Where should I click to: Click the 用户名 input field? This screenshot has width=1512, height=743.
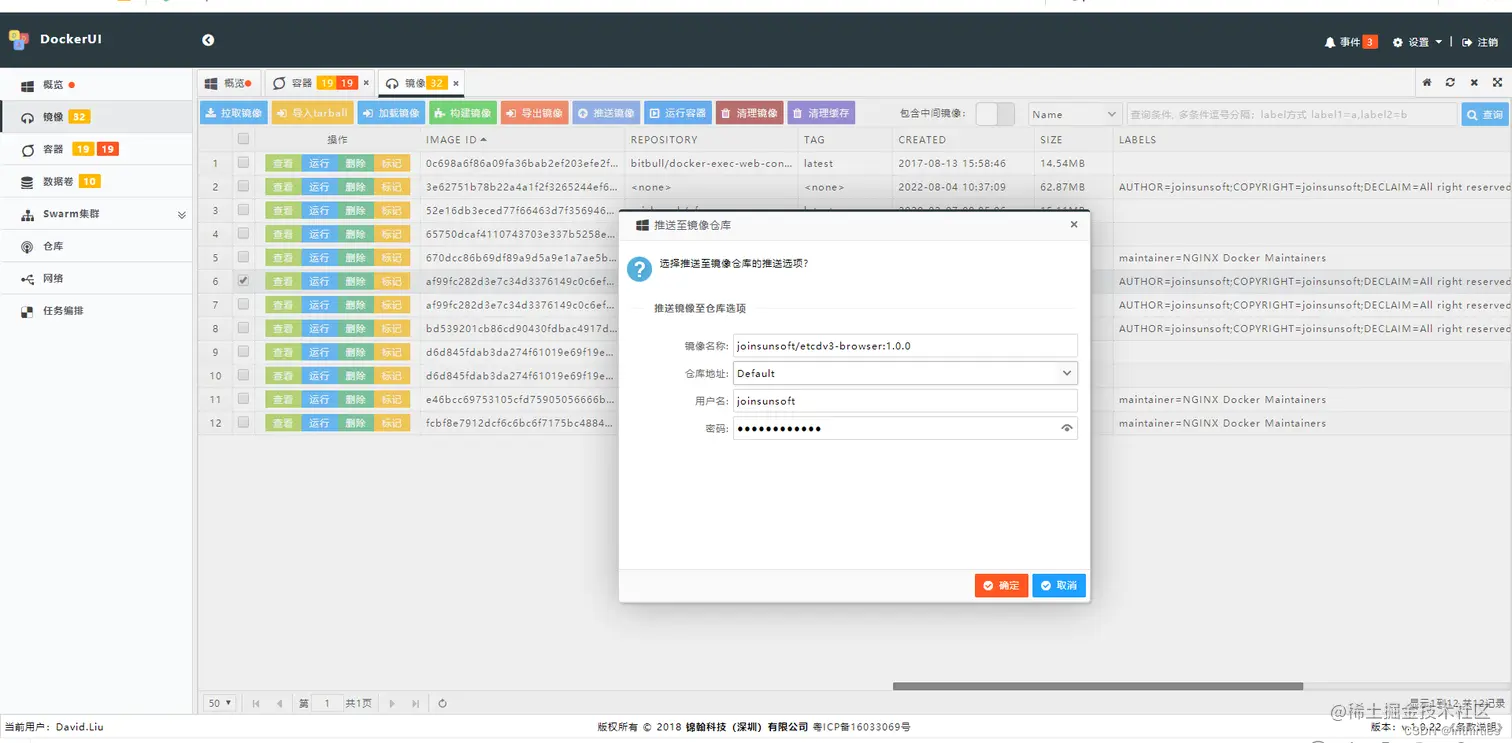(905, 400)
